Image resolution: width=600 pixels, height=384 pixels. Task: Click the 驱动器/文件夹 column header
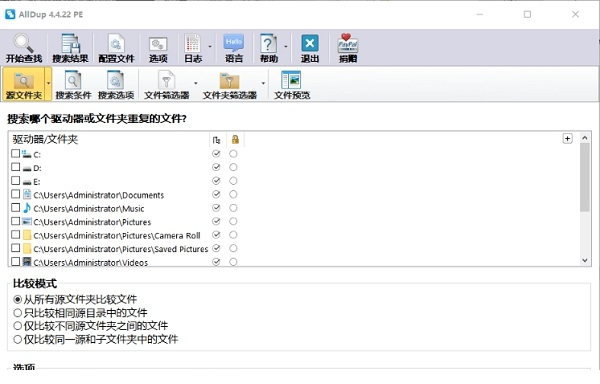click(x=45, y=139)
